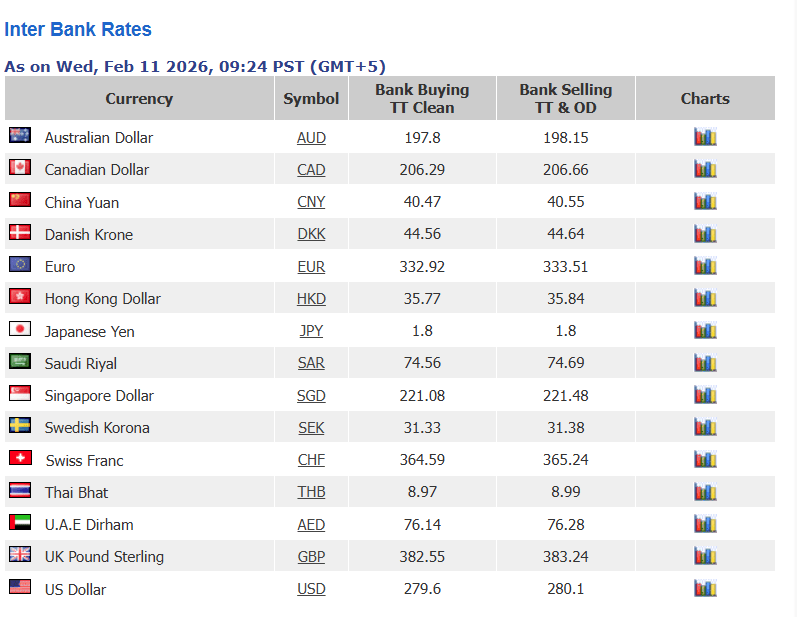This screenshot has height=617, width=797.
Task: Follow the EUR symbol link
Action: [311, 267]
